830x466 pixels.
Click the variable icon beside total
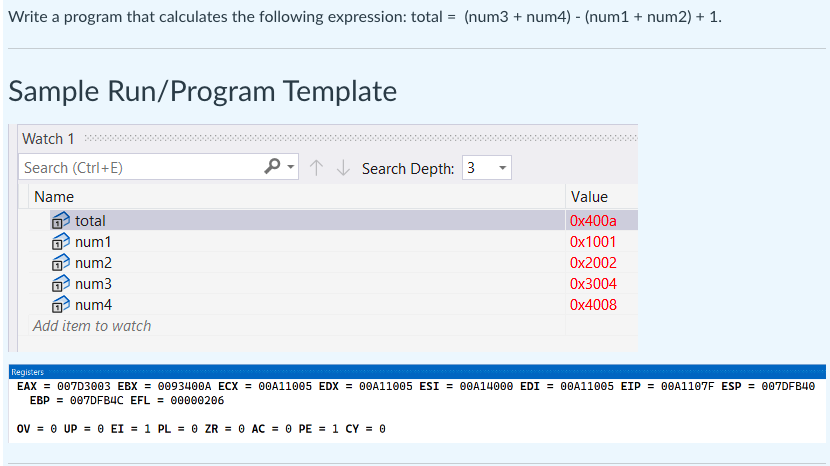point(60,220)
